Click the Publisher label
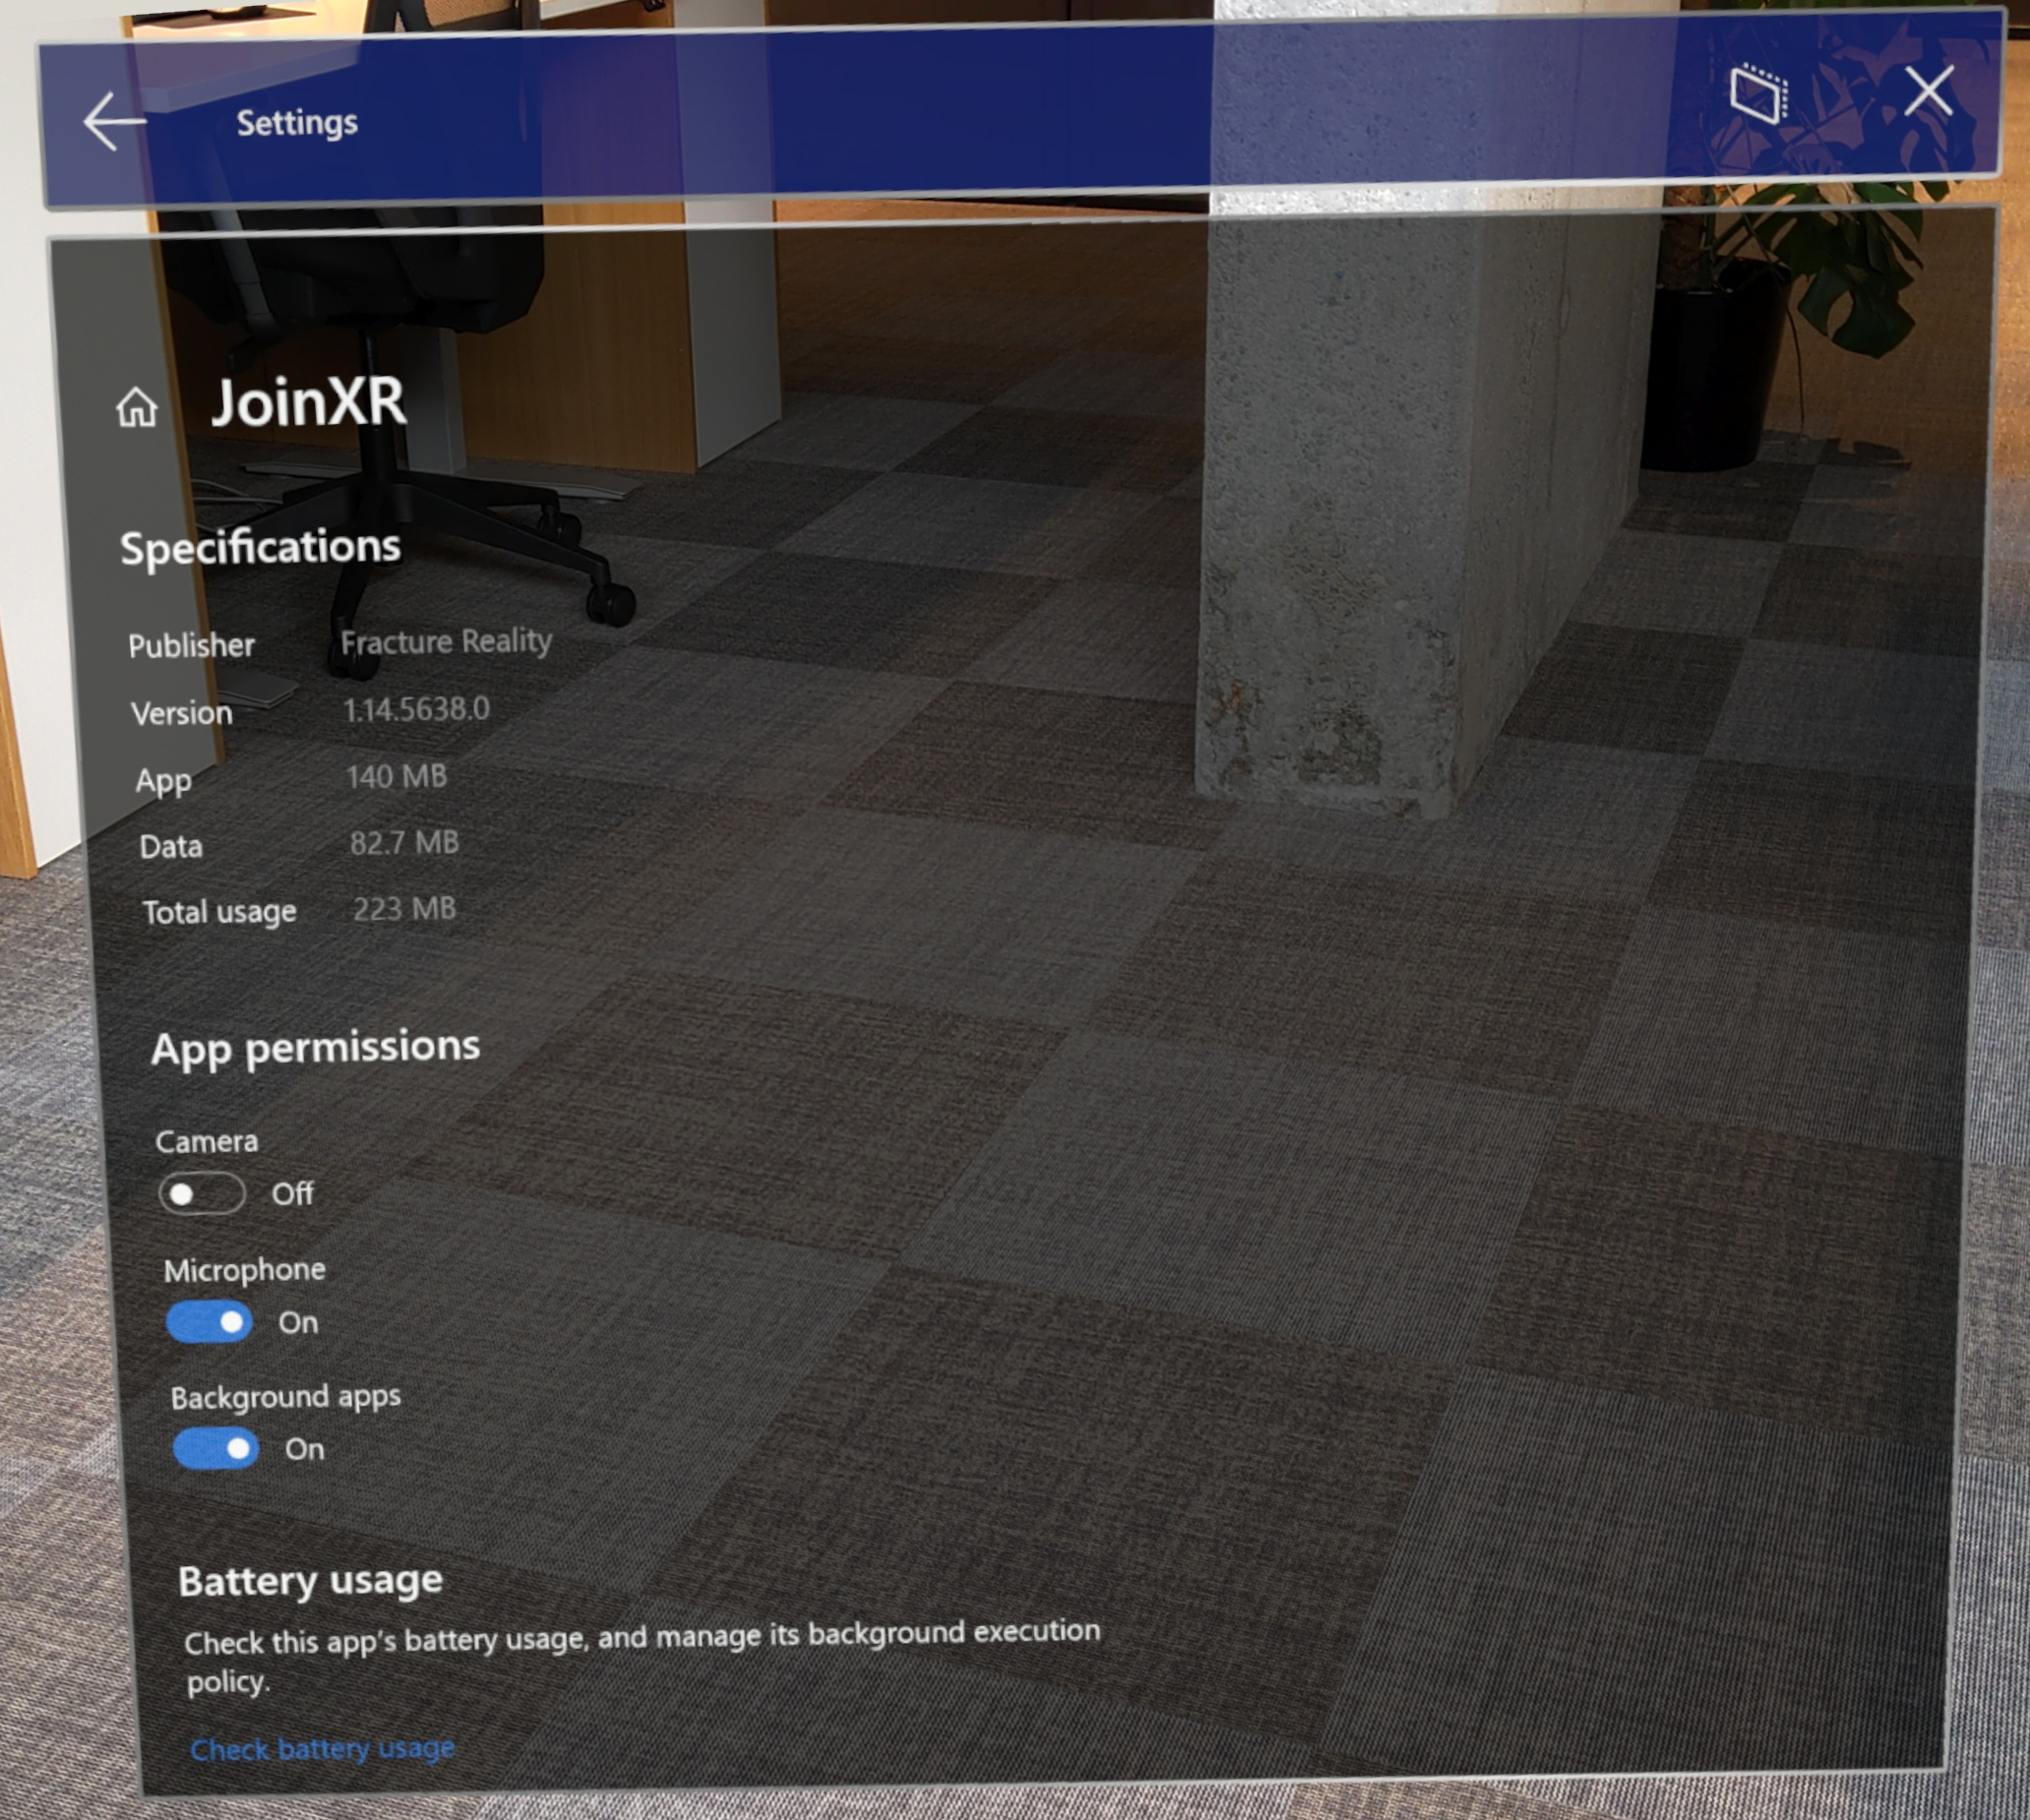The width and height of the screenshot is (2030, 1820). click(x=191, y=645)
